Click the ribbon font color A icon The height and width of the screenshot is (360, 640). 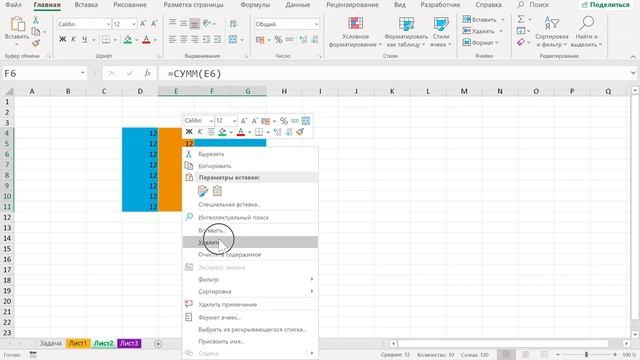(146, 40)
